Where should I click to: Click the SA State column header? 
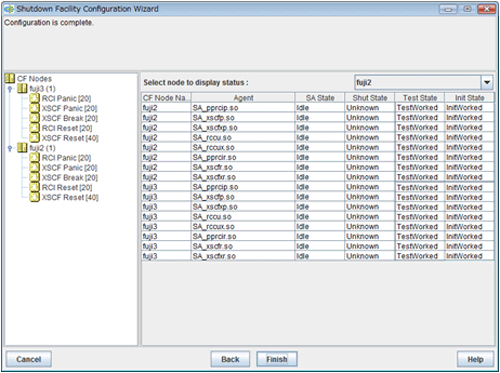(x=320, y=98)
